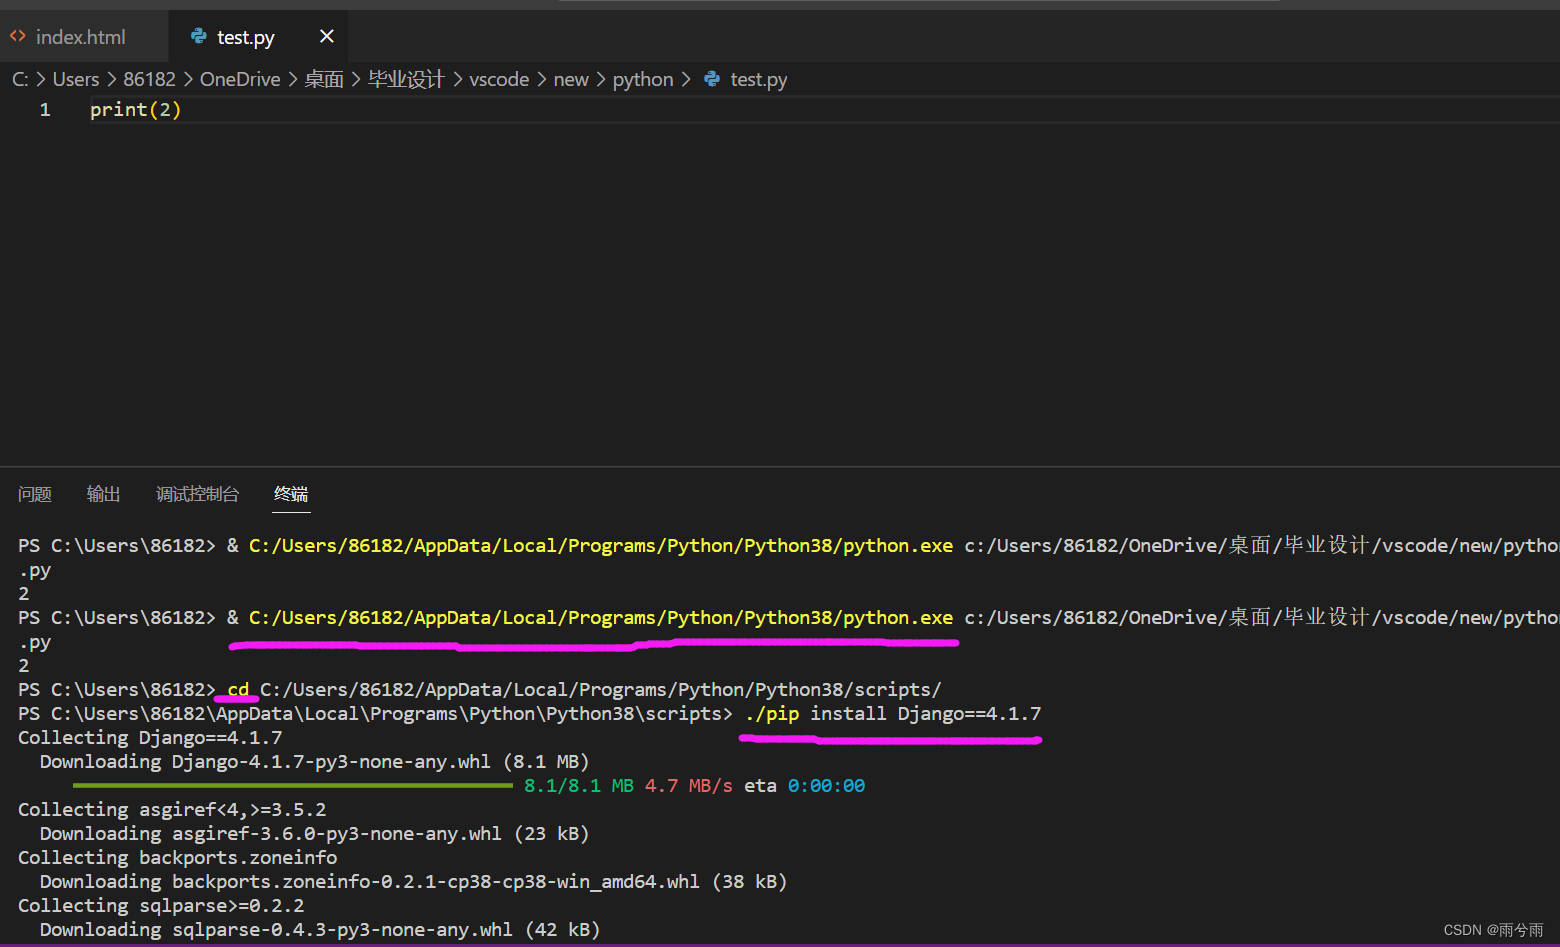
Task: Click the '4.7 MB/s' download speed text
Action: [689, 786]
